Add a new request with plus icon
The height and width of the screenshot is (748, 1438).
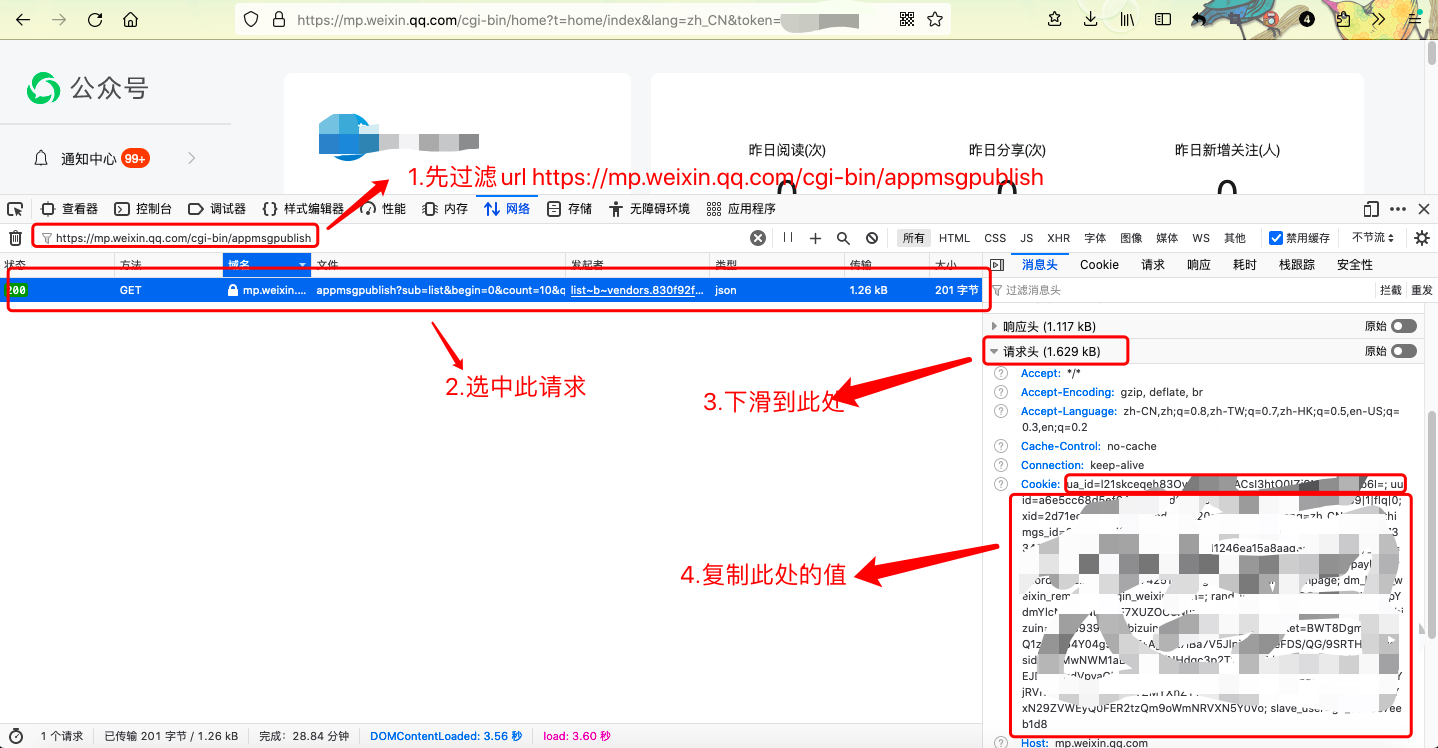click(x=815, y=238)
